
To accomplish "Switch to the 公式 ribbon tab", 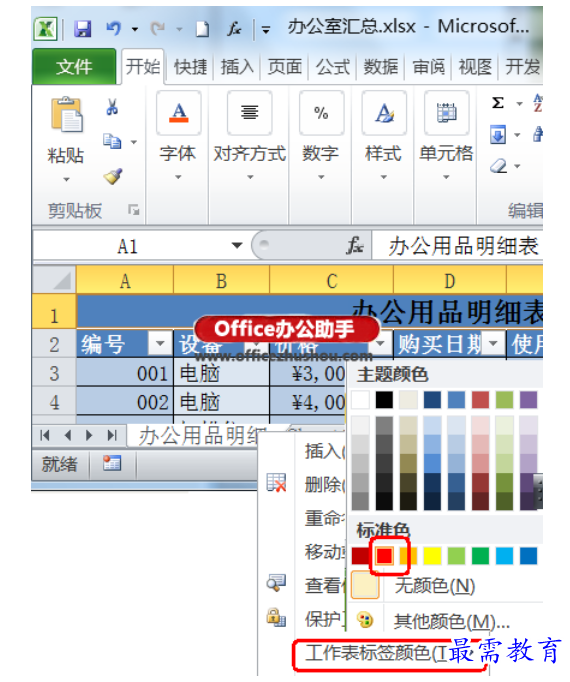I will pyautogui.click(x=332, y=67).
